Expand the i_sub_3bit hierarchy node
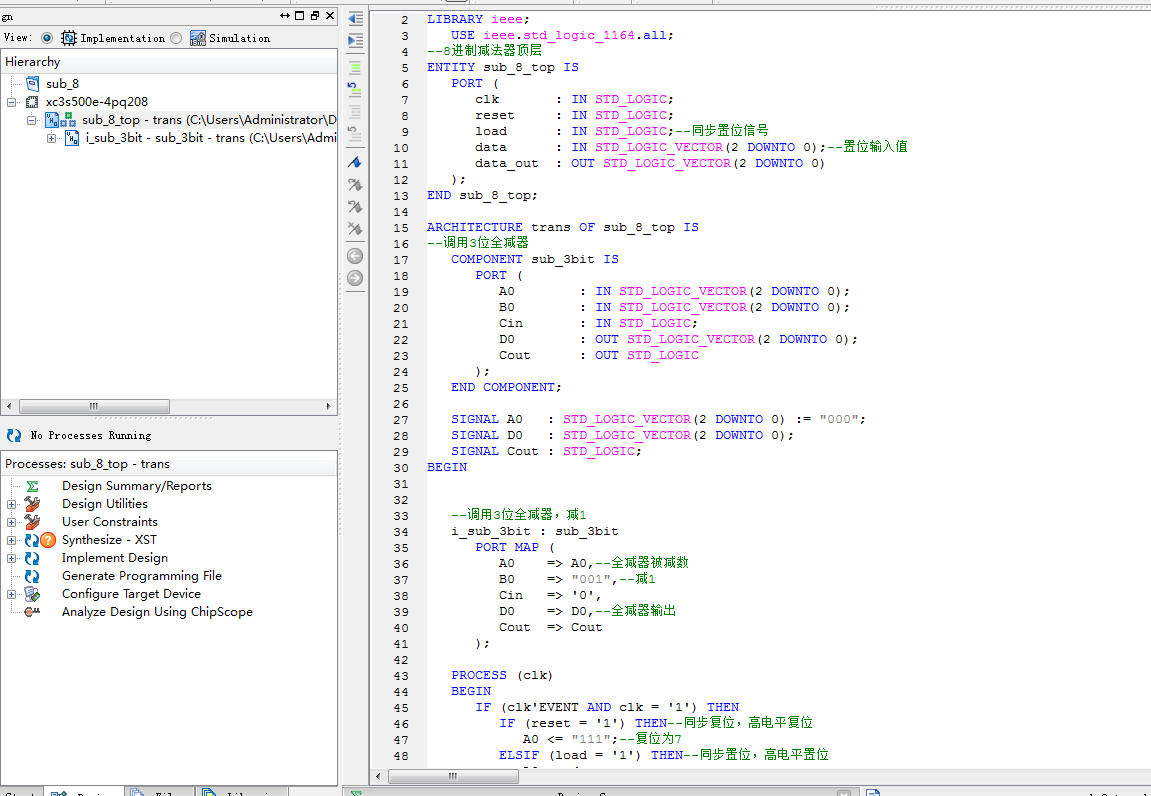This screenshot has width=1151, height=796. 52,138
